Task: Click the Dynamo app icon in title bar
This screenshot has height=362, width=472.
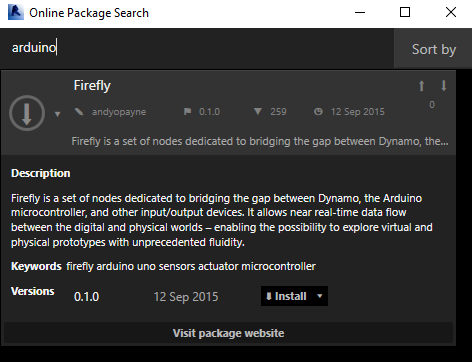Action: 16,13
